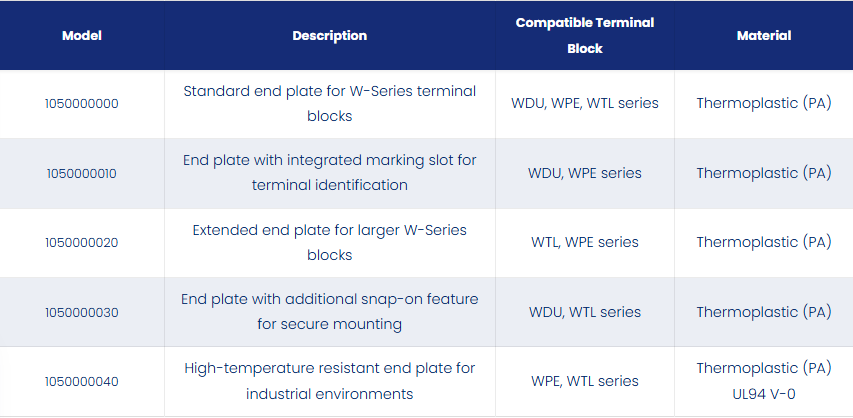The height and width of the screenshot is (418, 853).
Task: Click the Extended end plate description
Action: coord(330,242)
